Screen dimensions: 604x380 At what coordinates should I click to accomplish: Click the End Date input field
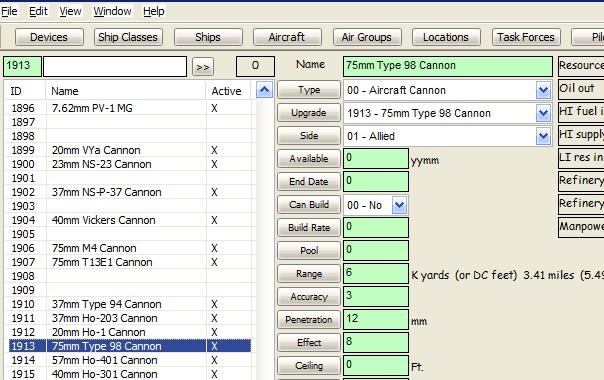pos(376,182)
